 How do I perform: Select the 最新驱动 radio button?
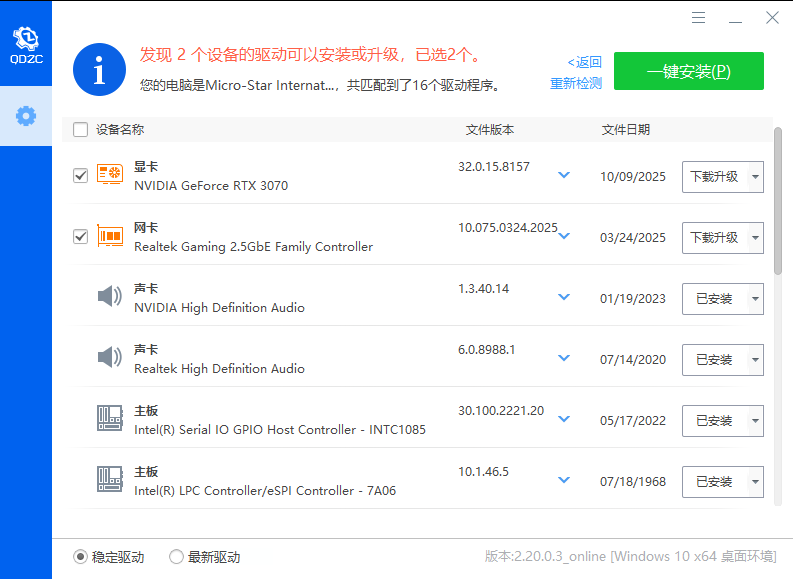[x=176, y=557]
